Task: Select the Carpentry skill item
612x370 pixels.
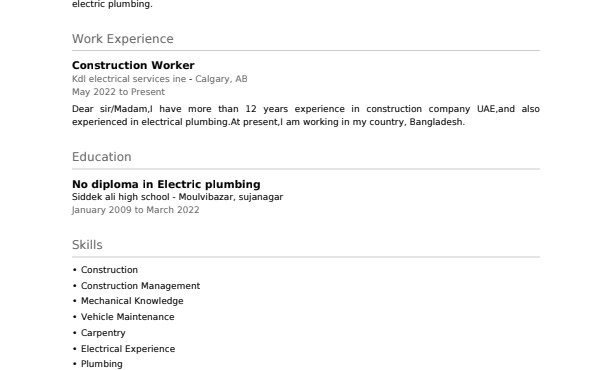Action: (x=103, y=333)
